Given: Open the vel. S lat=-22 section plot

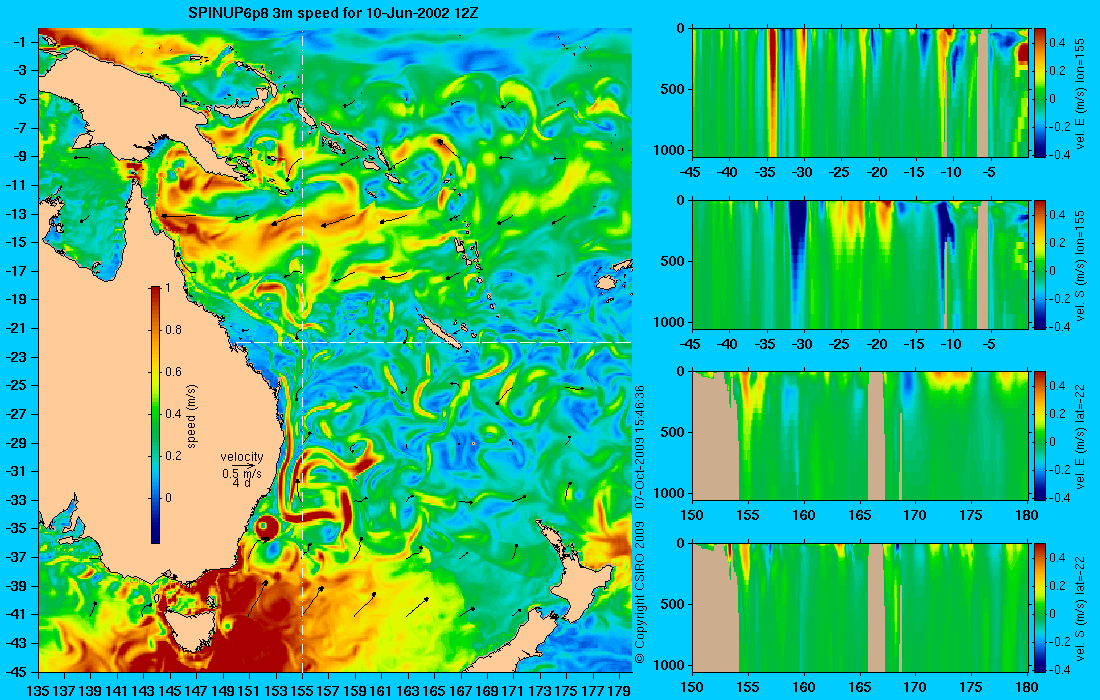Looking at the screenshot, I should tap(860, 607).
